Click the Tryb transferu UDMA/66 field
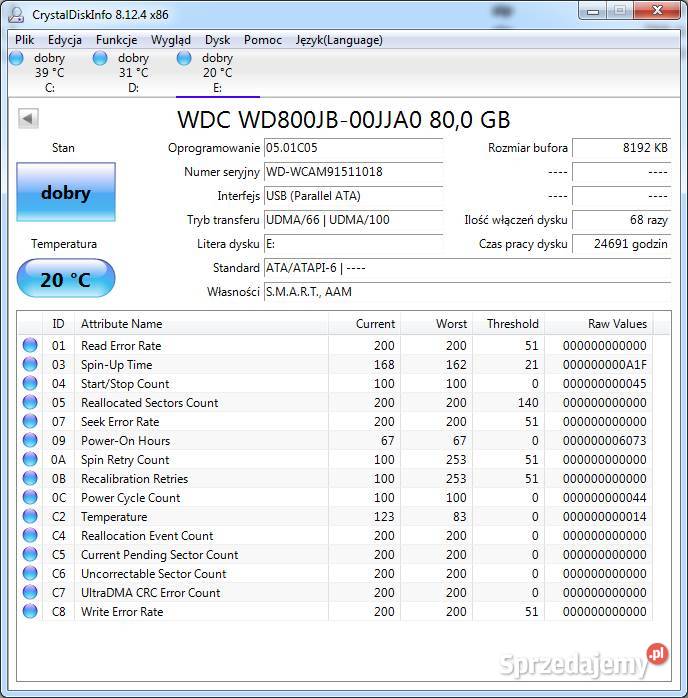The image size is (688, 698). (x=353, y=220)
